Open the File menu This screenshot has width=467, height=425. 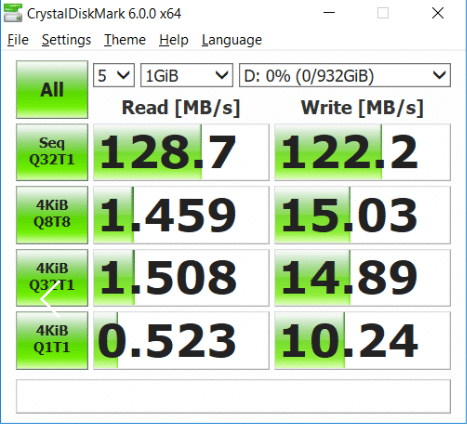click(x=18, y=40)
